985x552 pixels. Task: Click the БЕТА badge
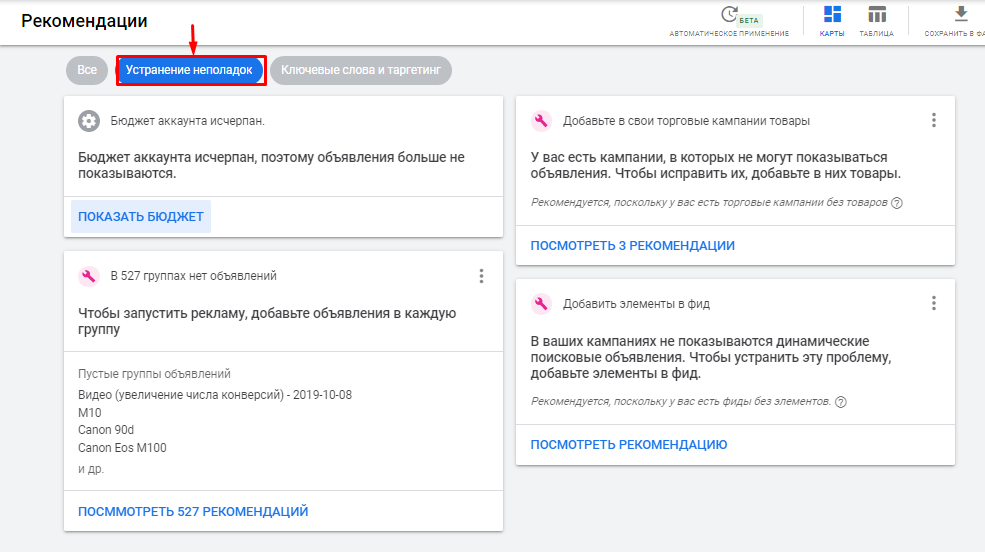pyautogui.click(x=749, y=20)
